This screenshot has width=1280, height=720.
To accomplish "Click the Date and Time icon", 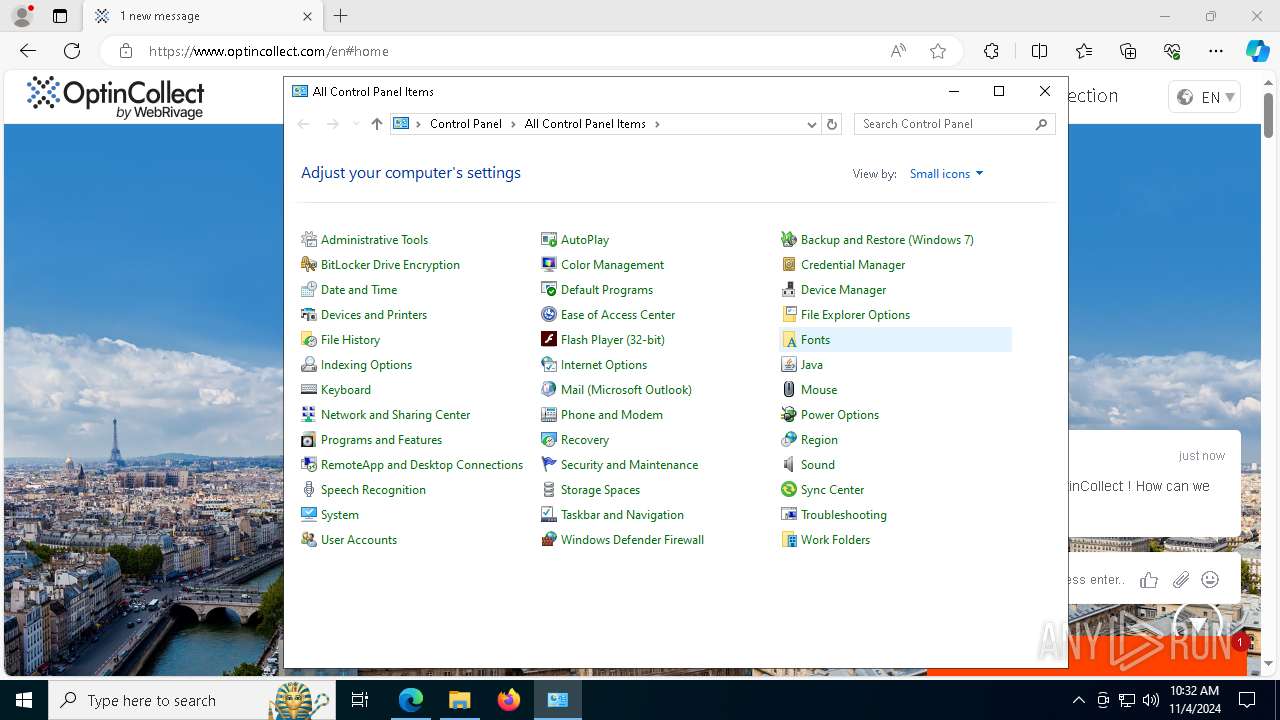I will coord(309,290).
